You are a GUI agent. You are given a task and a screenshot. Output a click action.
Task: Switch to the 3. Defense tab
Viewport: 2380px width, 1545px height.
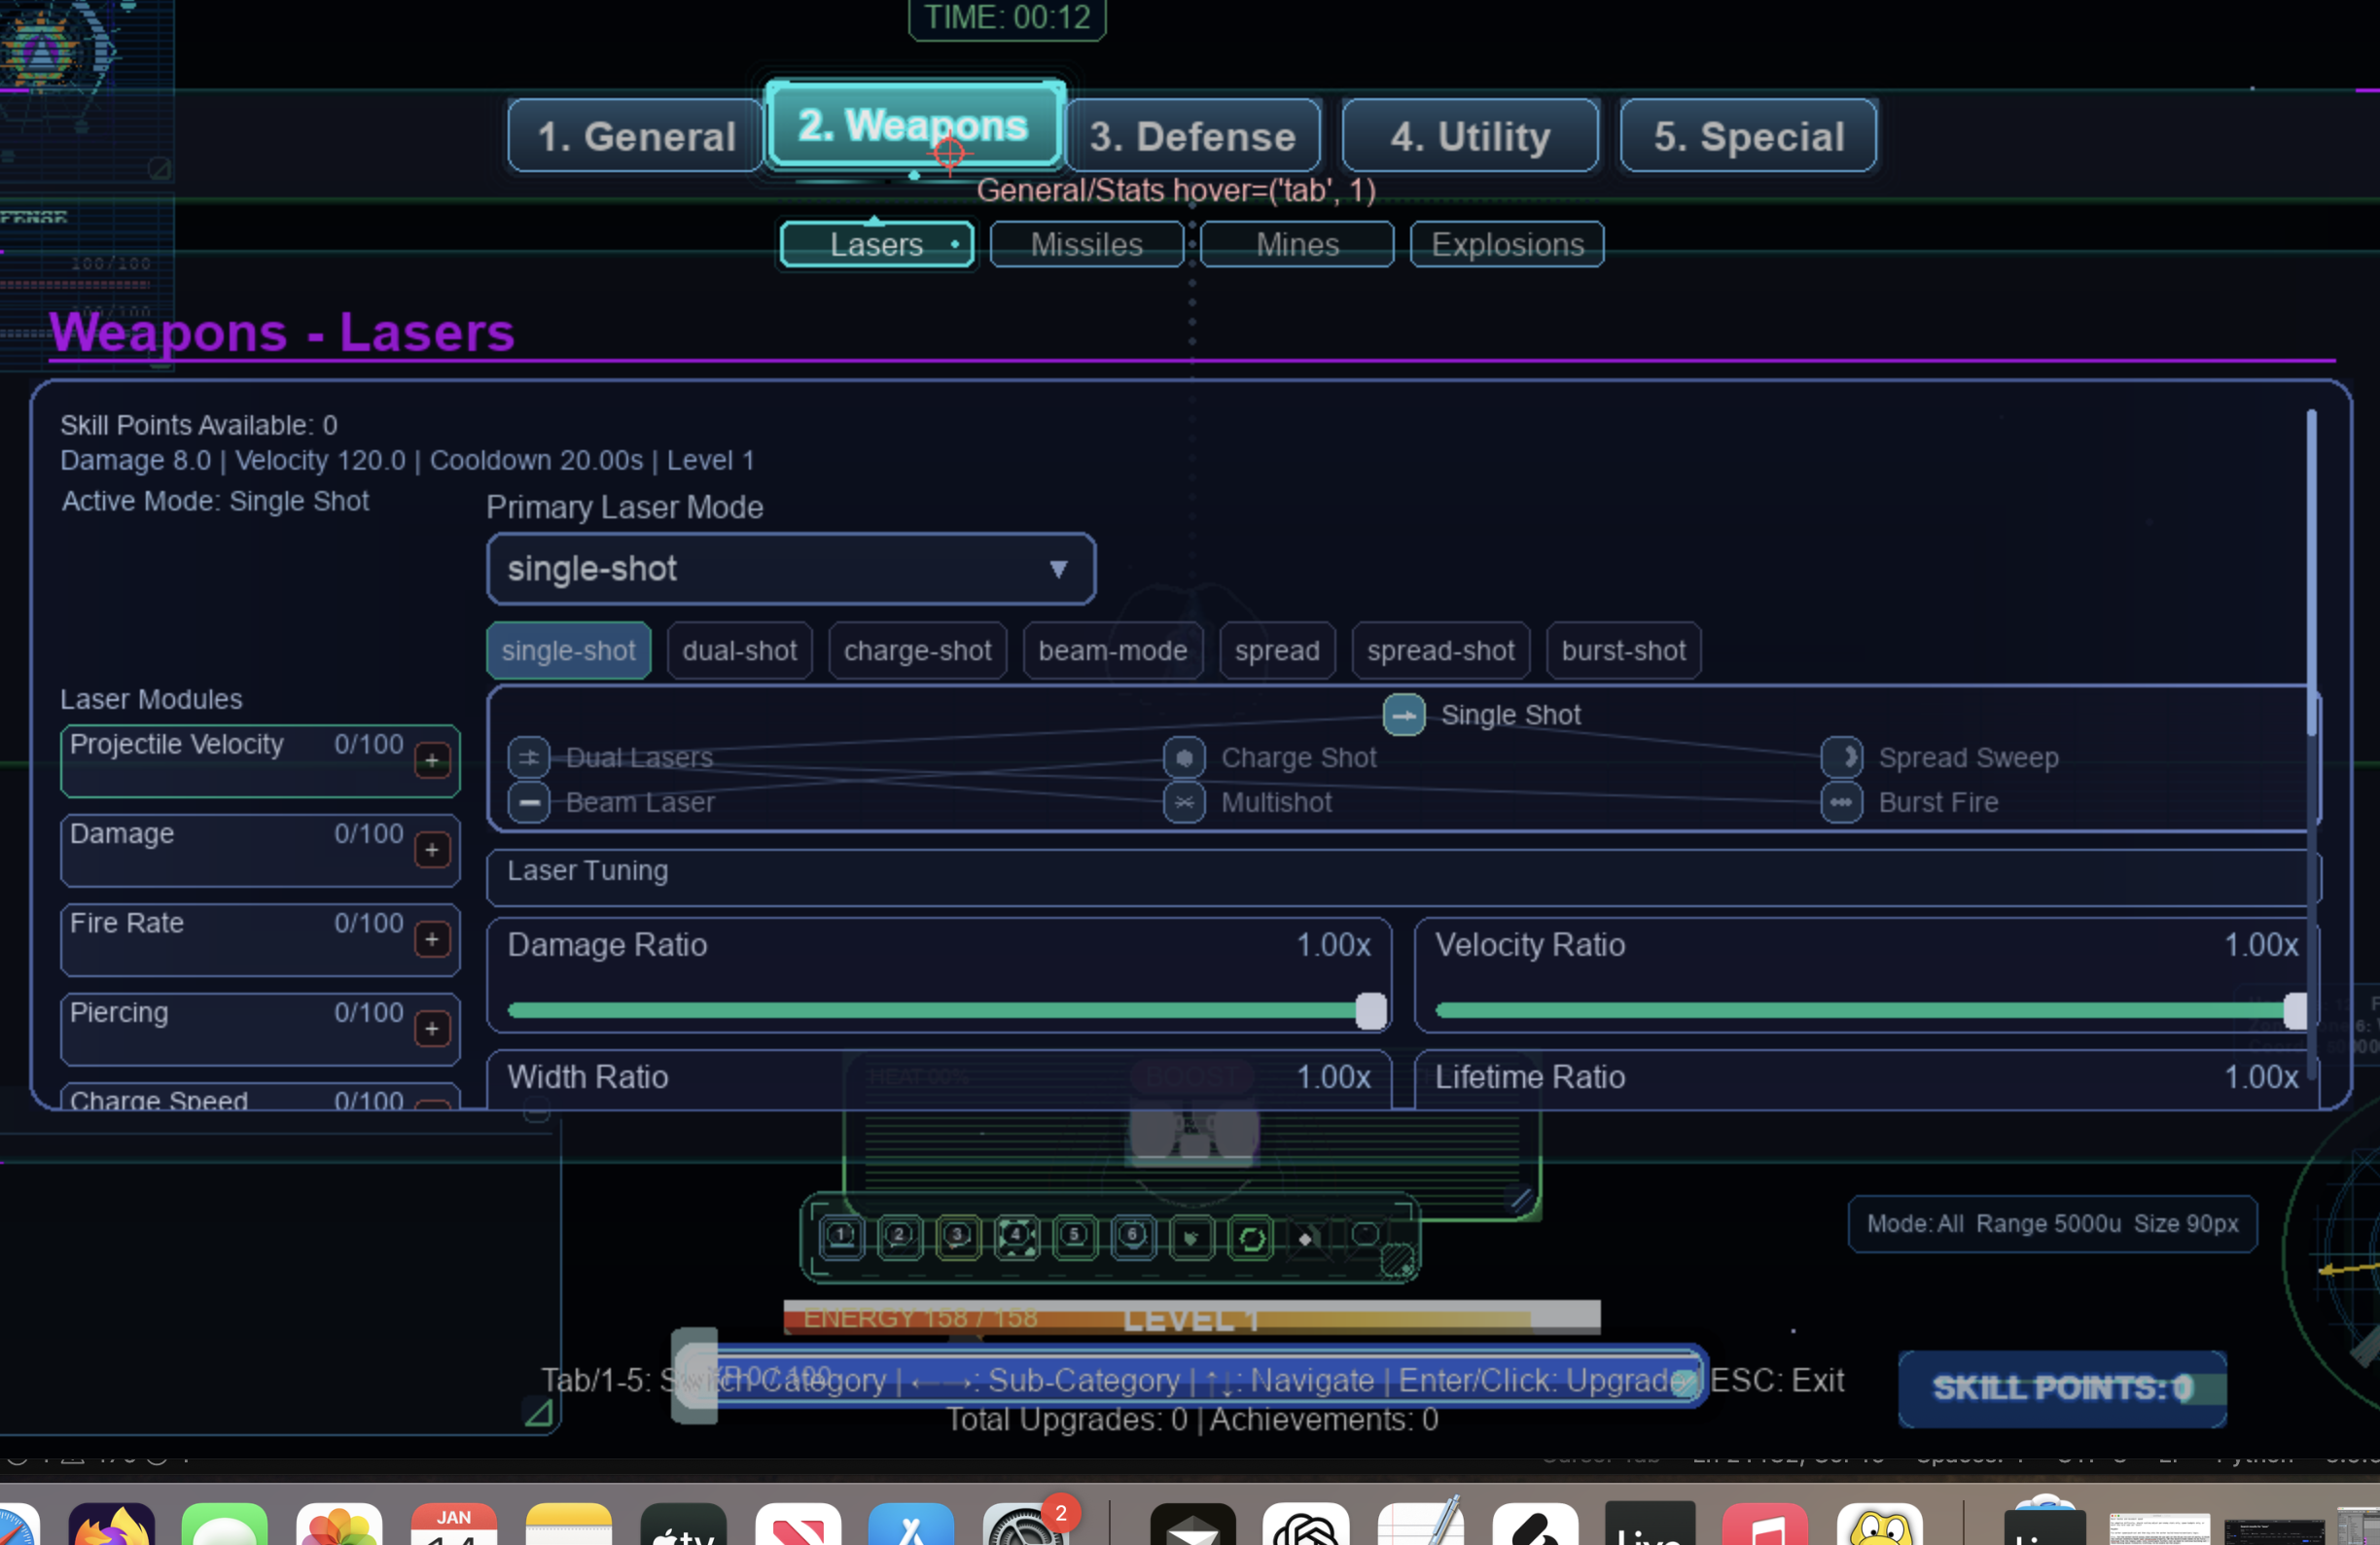point(1193,136)
